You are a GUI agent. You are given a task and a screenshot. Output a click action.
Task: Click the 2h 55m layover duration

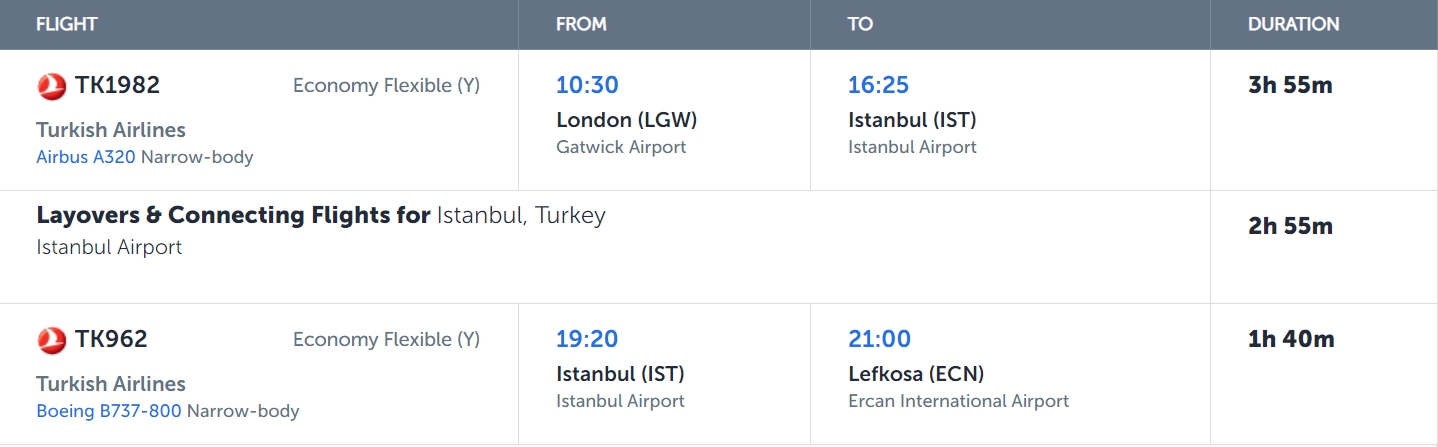click(1290, 226)
